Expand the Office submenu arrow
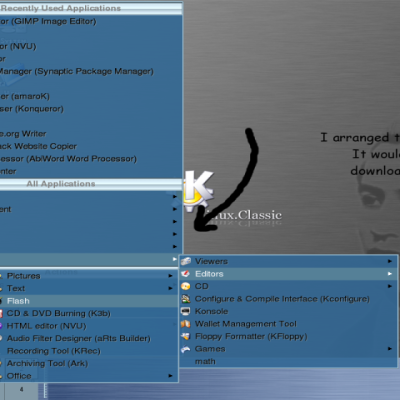This screenshot has width=400, height=400. 170,376
